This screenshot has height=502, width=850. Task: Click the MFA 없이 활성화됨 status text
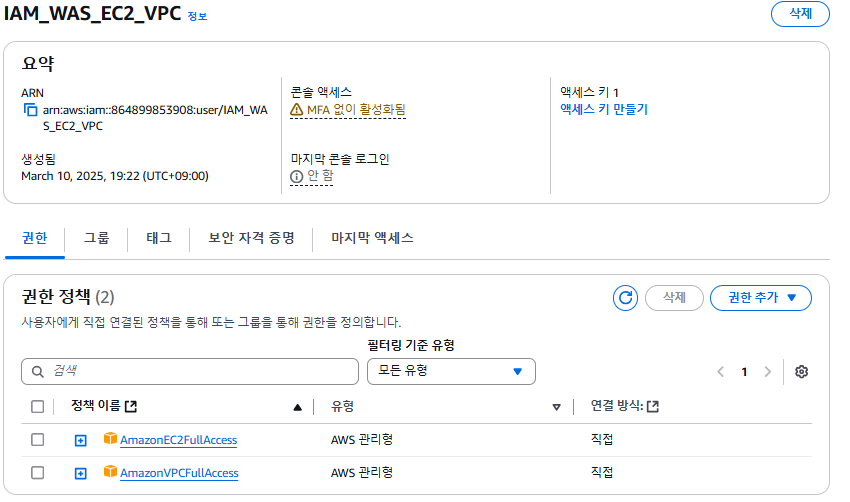[x=356, y=110]
